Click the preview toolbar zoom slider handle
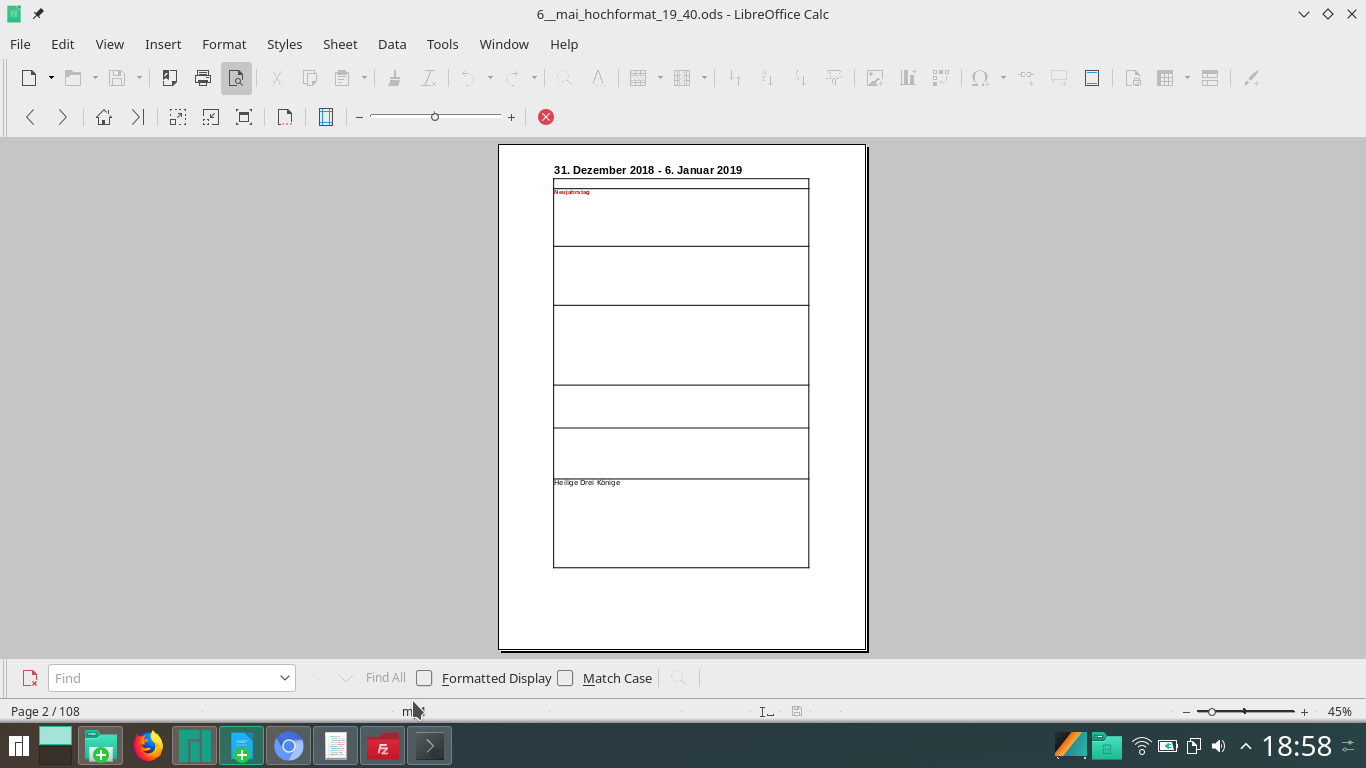Image resolution: width=1366 pixels, height=768 pixels. coord(435,117)
